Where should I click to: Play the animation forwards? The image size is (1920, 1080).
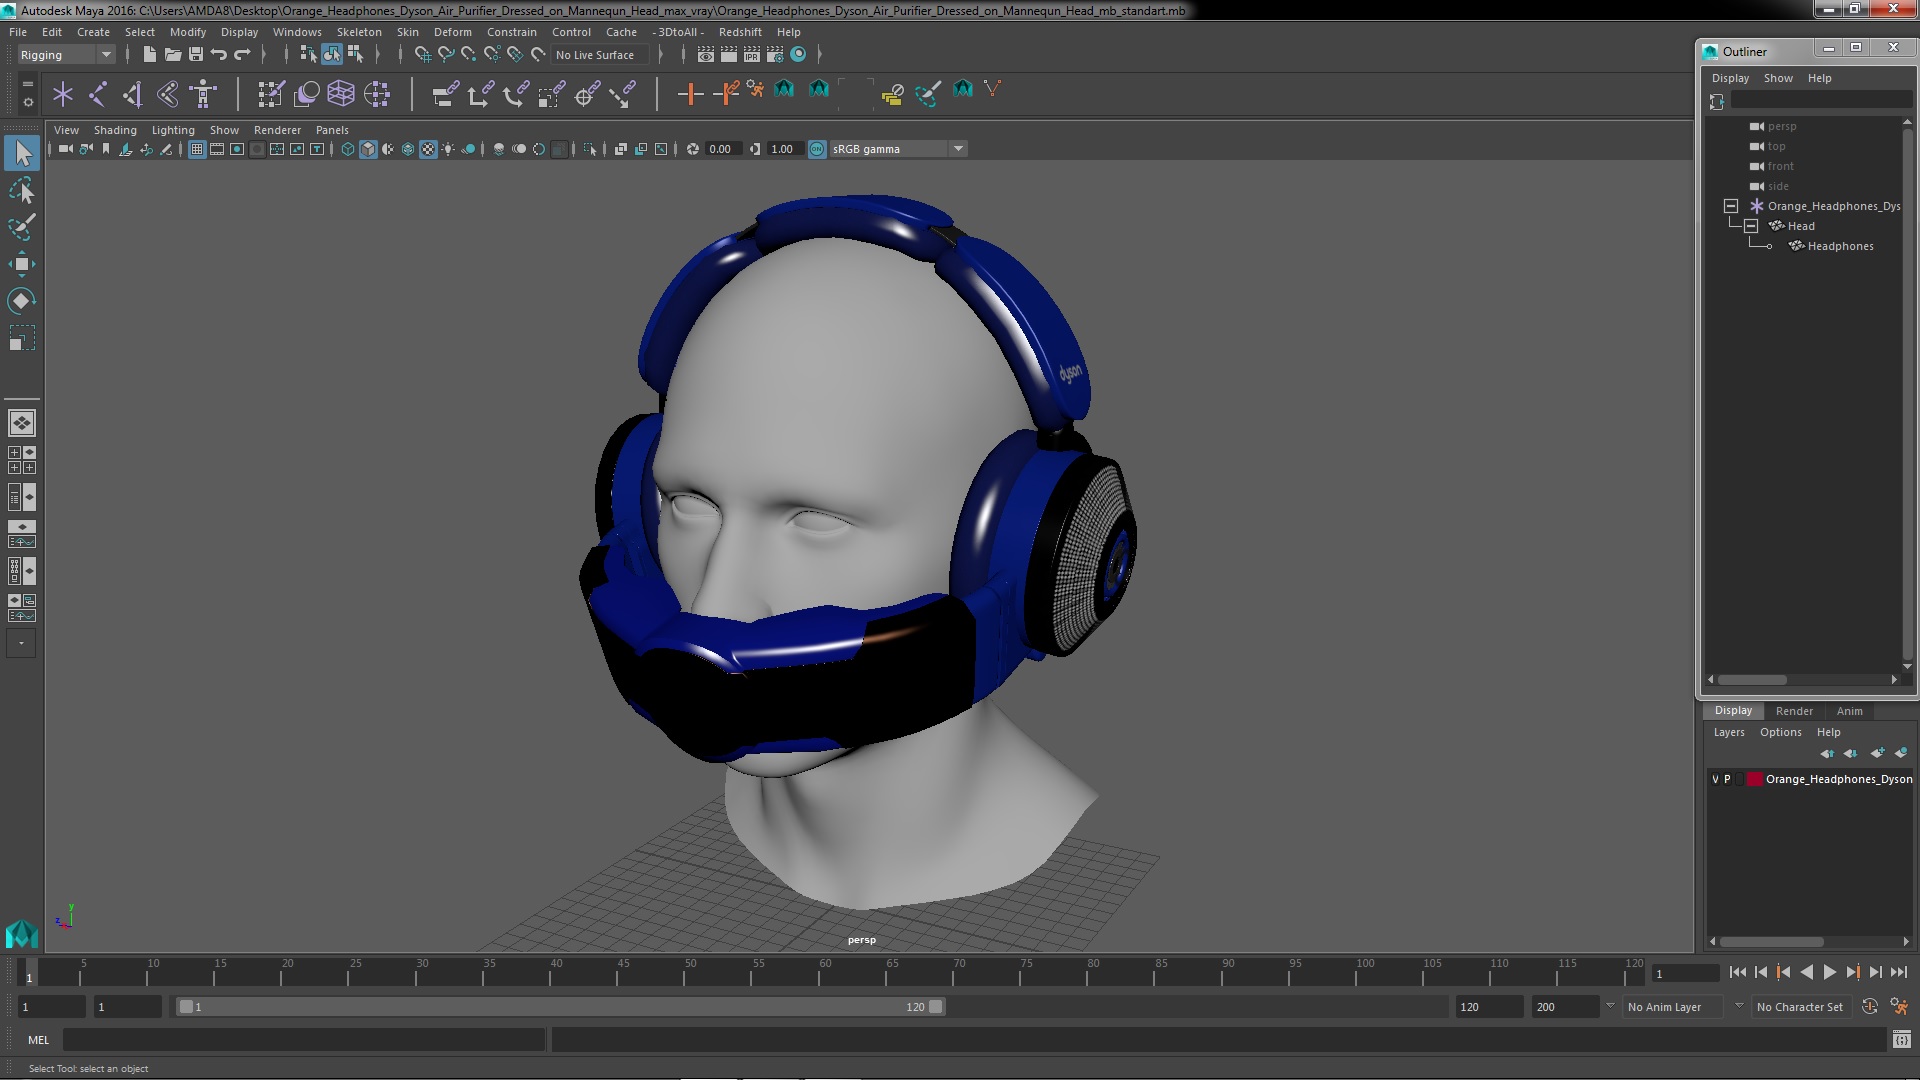point(1829,972)
